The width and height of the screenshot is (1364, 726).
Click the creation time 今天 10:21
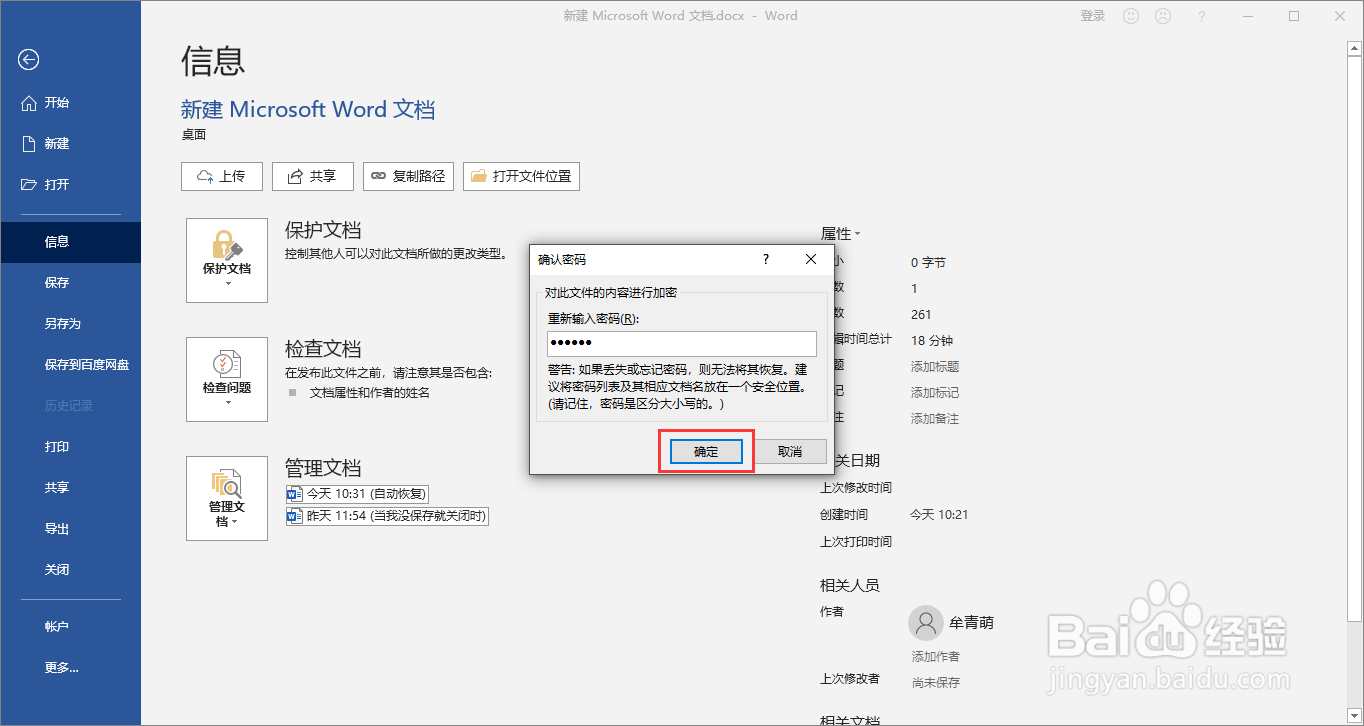coord(938,515)
